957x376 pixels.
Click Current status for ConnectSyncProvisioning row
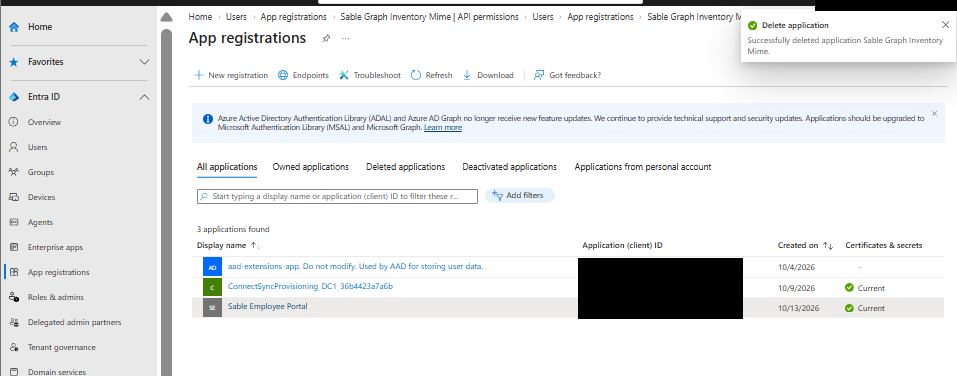(x=865, y=287)
